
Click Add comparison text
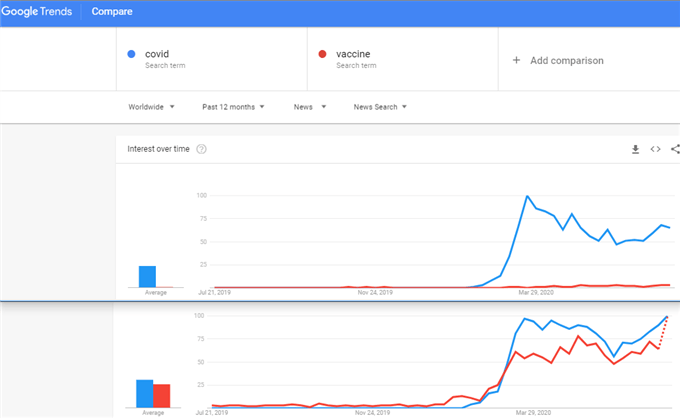click(567, 60)
